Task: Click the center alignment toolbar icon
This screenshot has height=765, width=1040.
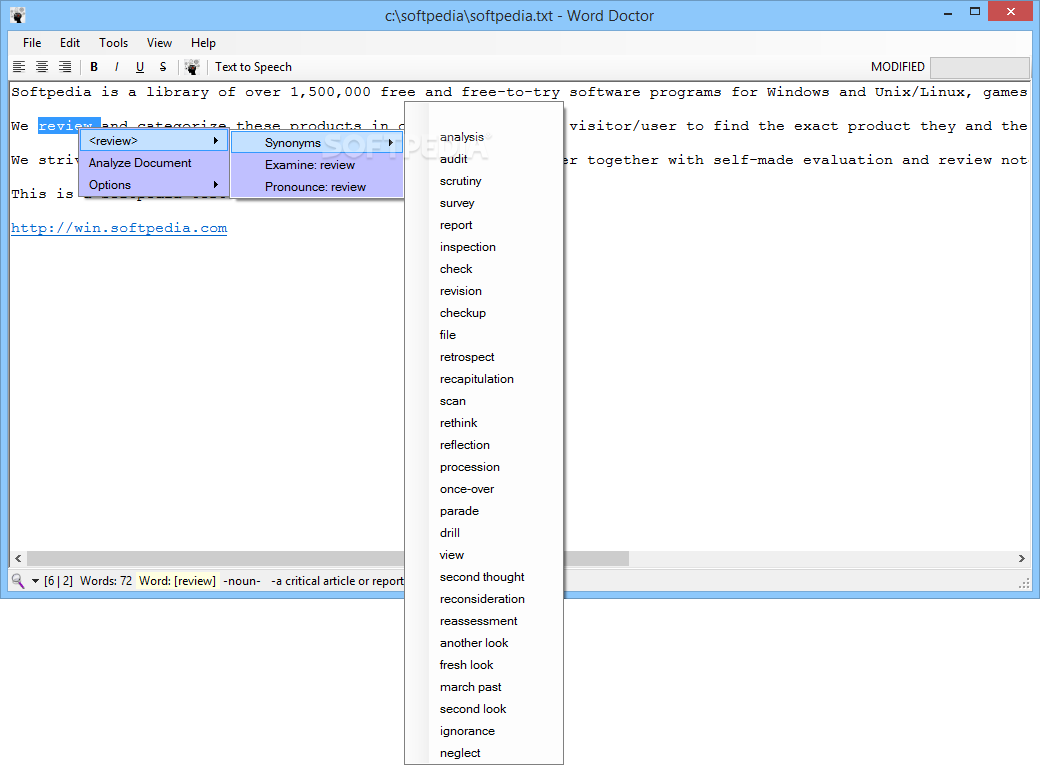Action: [x=42, y=66]
